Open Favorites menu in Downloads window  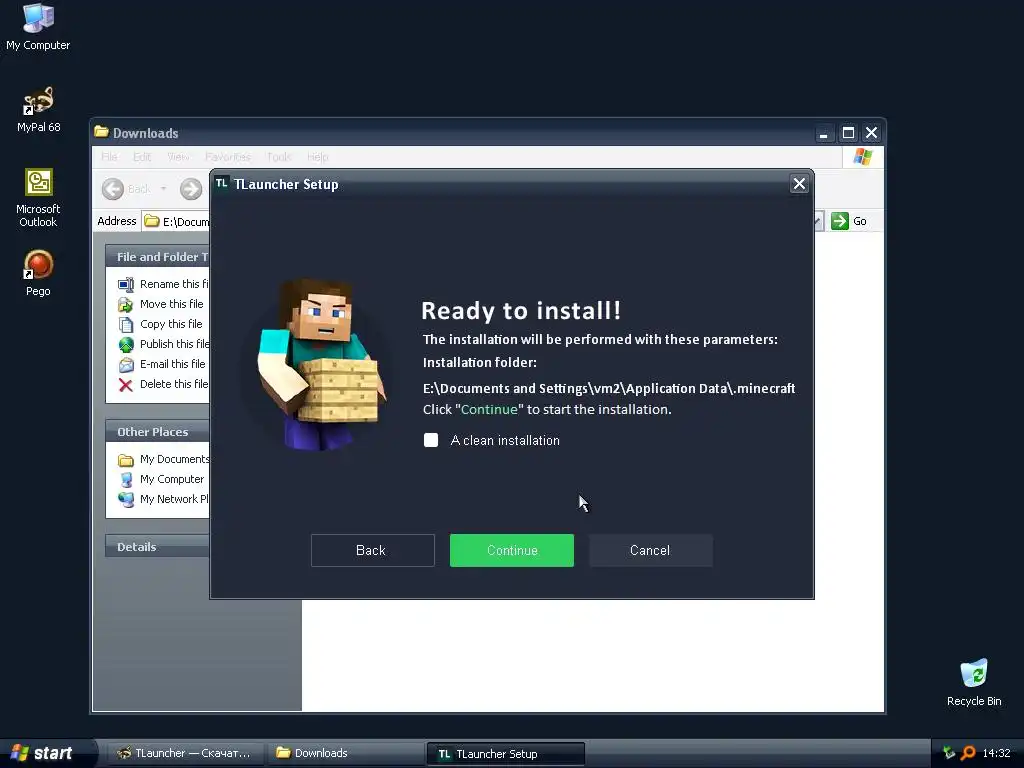[x=228, y=157]
